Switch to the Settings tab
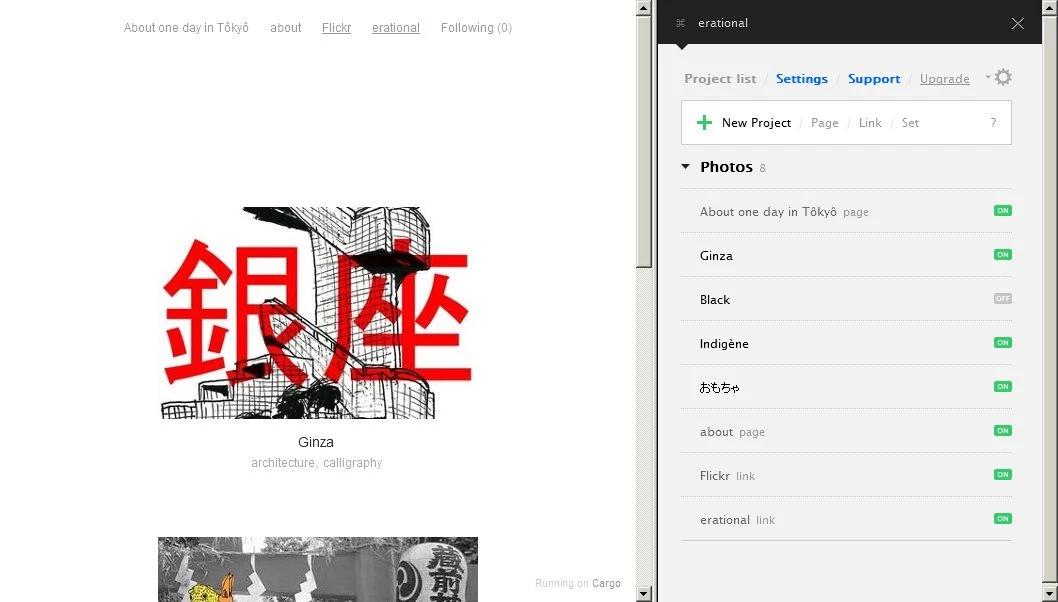 [801, 79]
